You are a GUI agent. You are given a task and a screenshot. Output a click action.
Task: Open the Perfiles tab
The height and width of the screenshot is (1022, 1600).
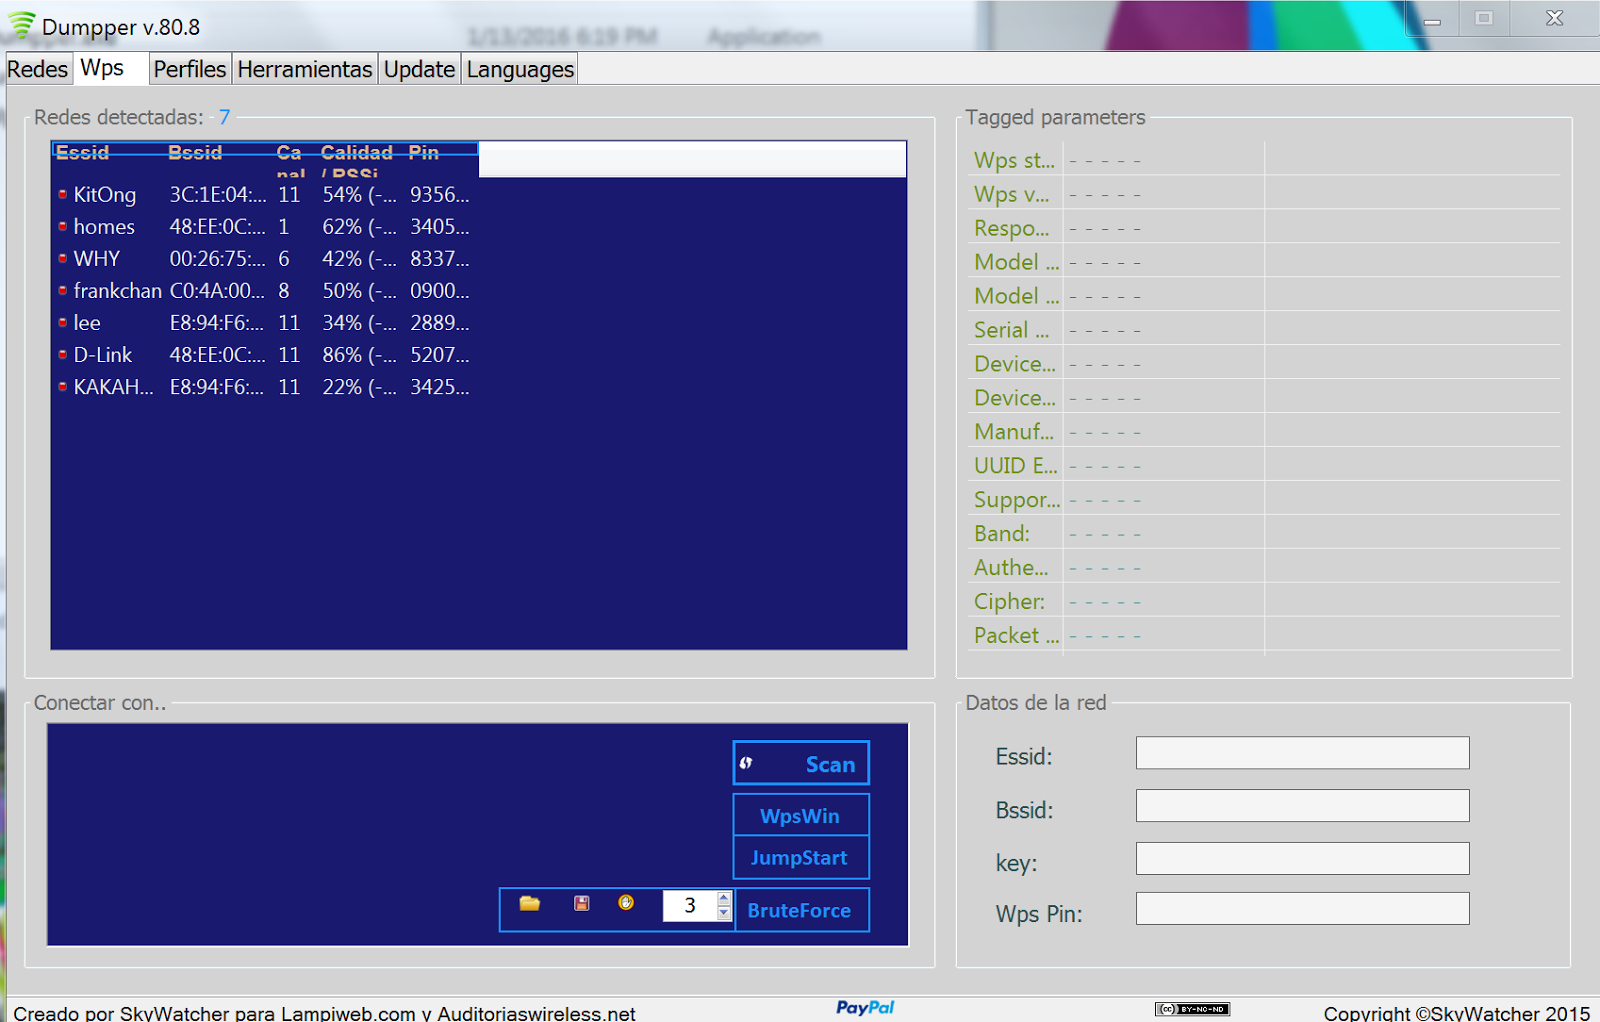190,69
